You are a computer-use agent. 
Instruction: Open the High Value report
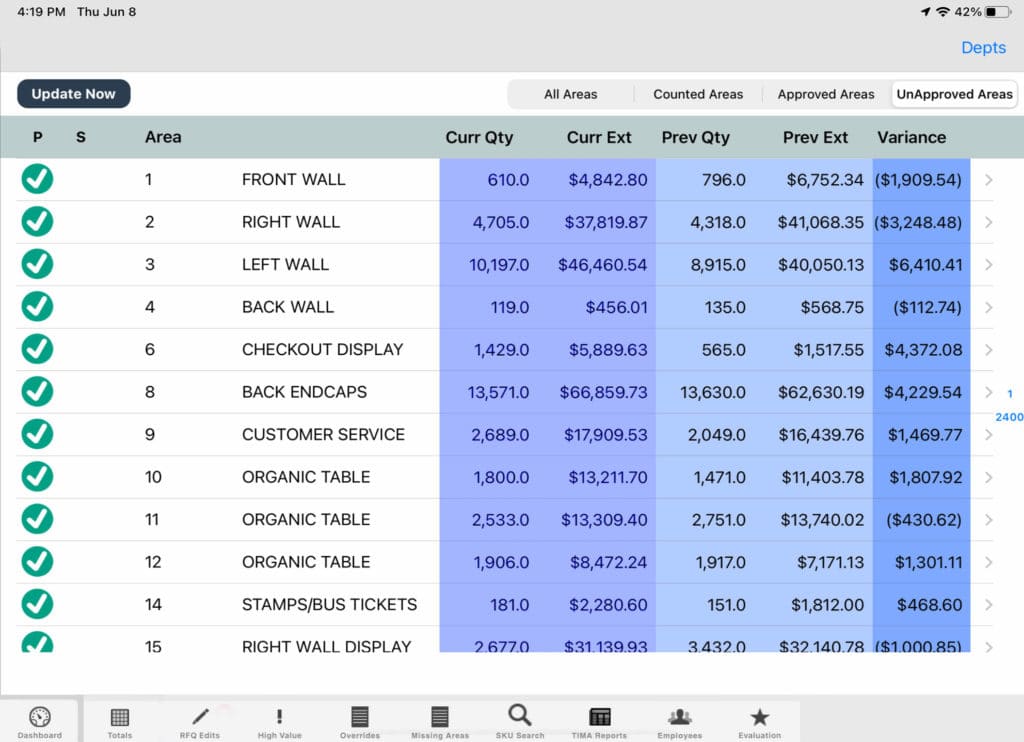pos(279,720)
